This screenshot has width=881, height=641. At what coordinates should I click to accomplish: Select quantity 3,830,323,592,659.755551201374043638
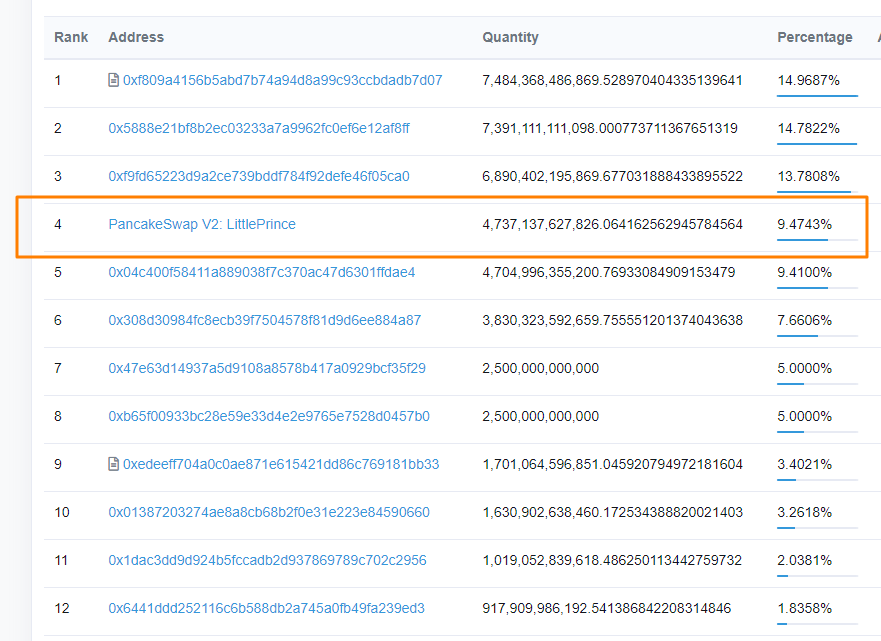[612, 320]
